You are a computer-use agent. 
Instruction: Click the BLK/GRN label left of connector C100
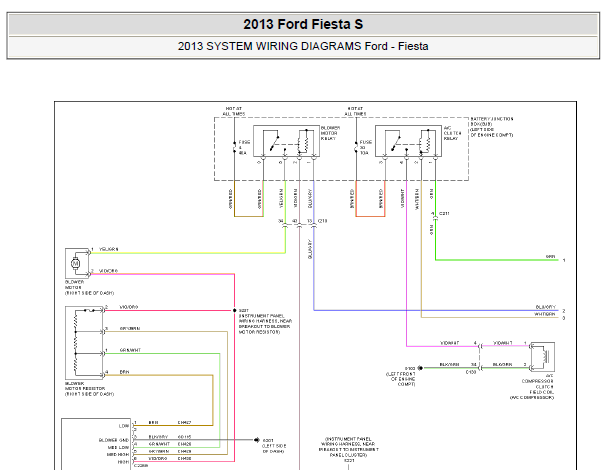(450, 364)
